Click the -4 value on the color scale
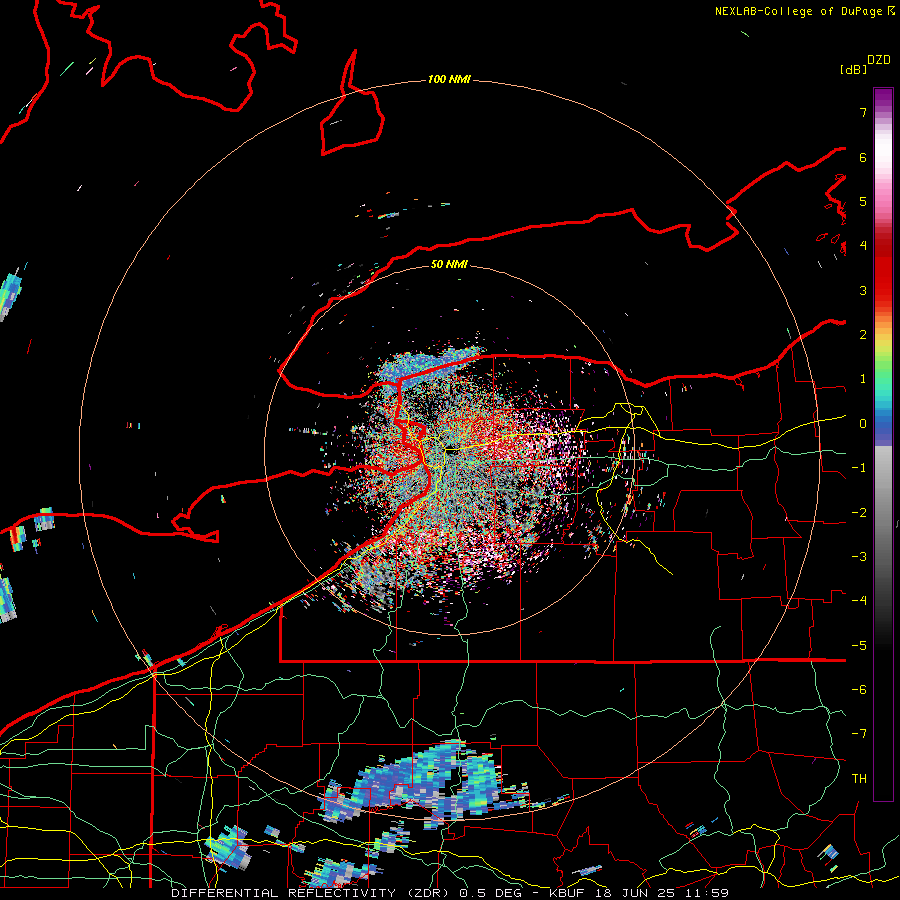The height and width of the screenshot is (900, 900). 859,601
